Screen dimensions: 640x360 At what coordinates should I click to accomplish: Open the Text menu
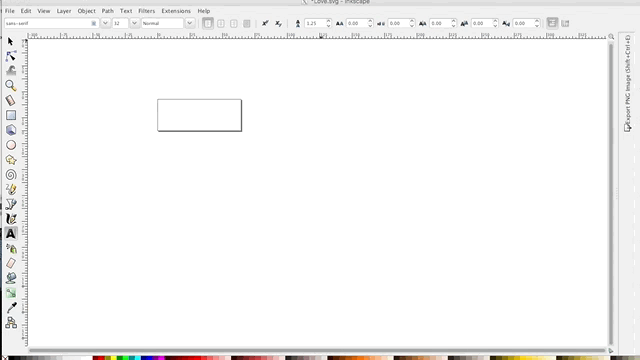click(x=126, y=11)
